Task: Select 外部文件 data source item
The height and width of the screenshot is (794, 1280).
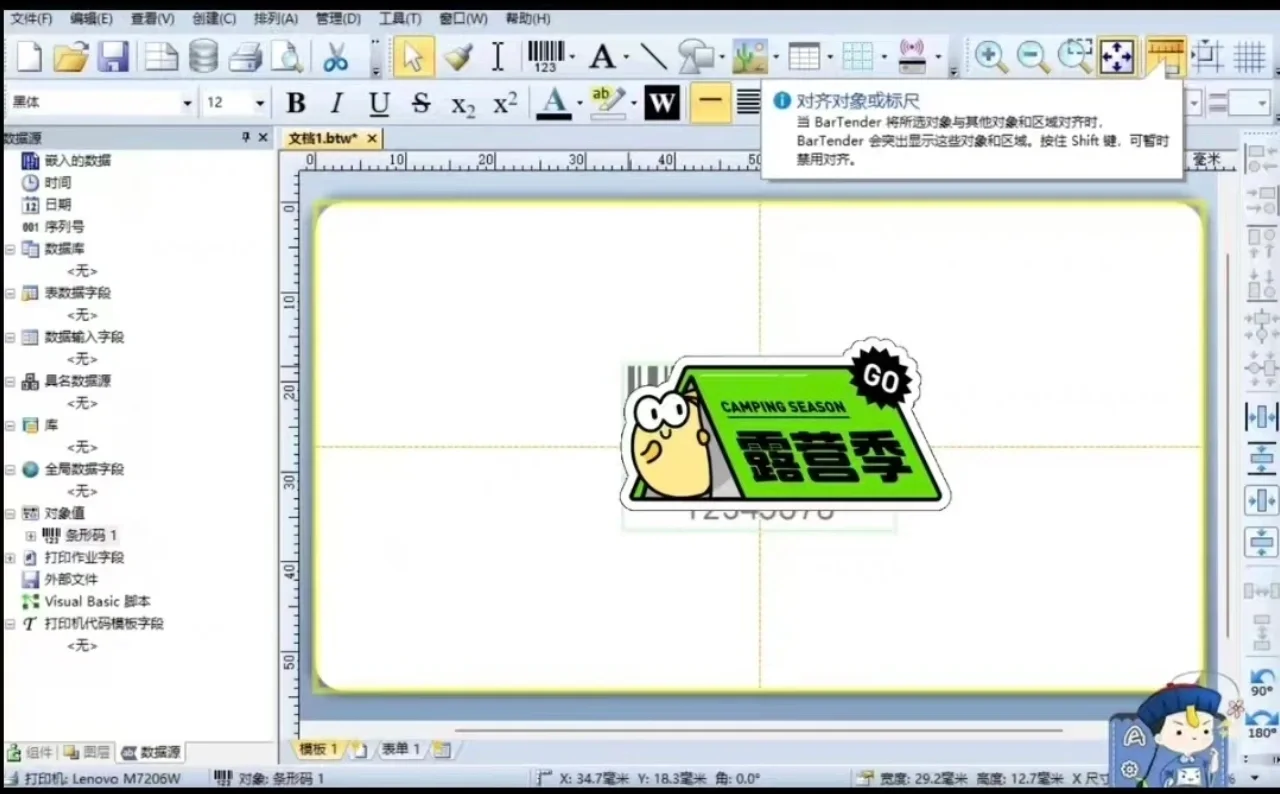Action: [x=71, y=580]
